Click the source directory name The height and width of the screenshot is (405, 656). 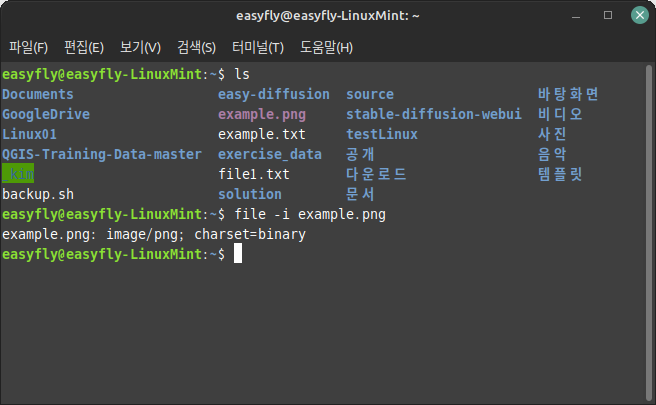(x=370, y=94)
